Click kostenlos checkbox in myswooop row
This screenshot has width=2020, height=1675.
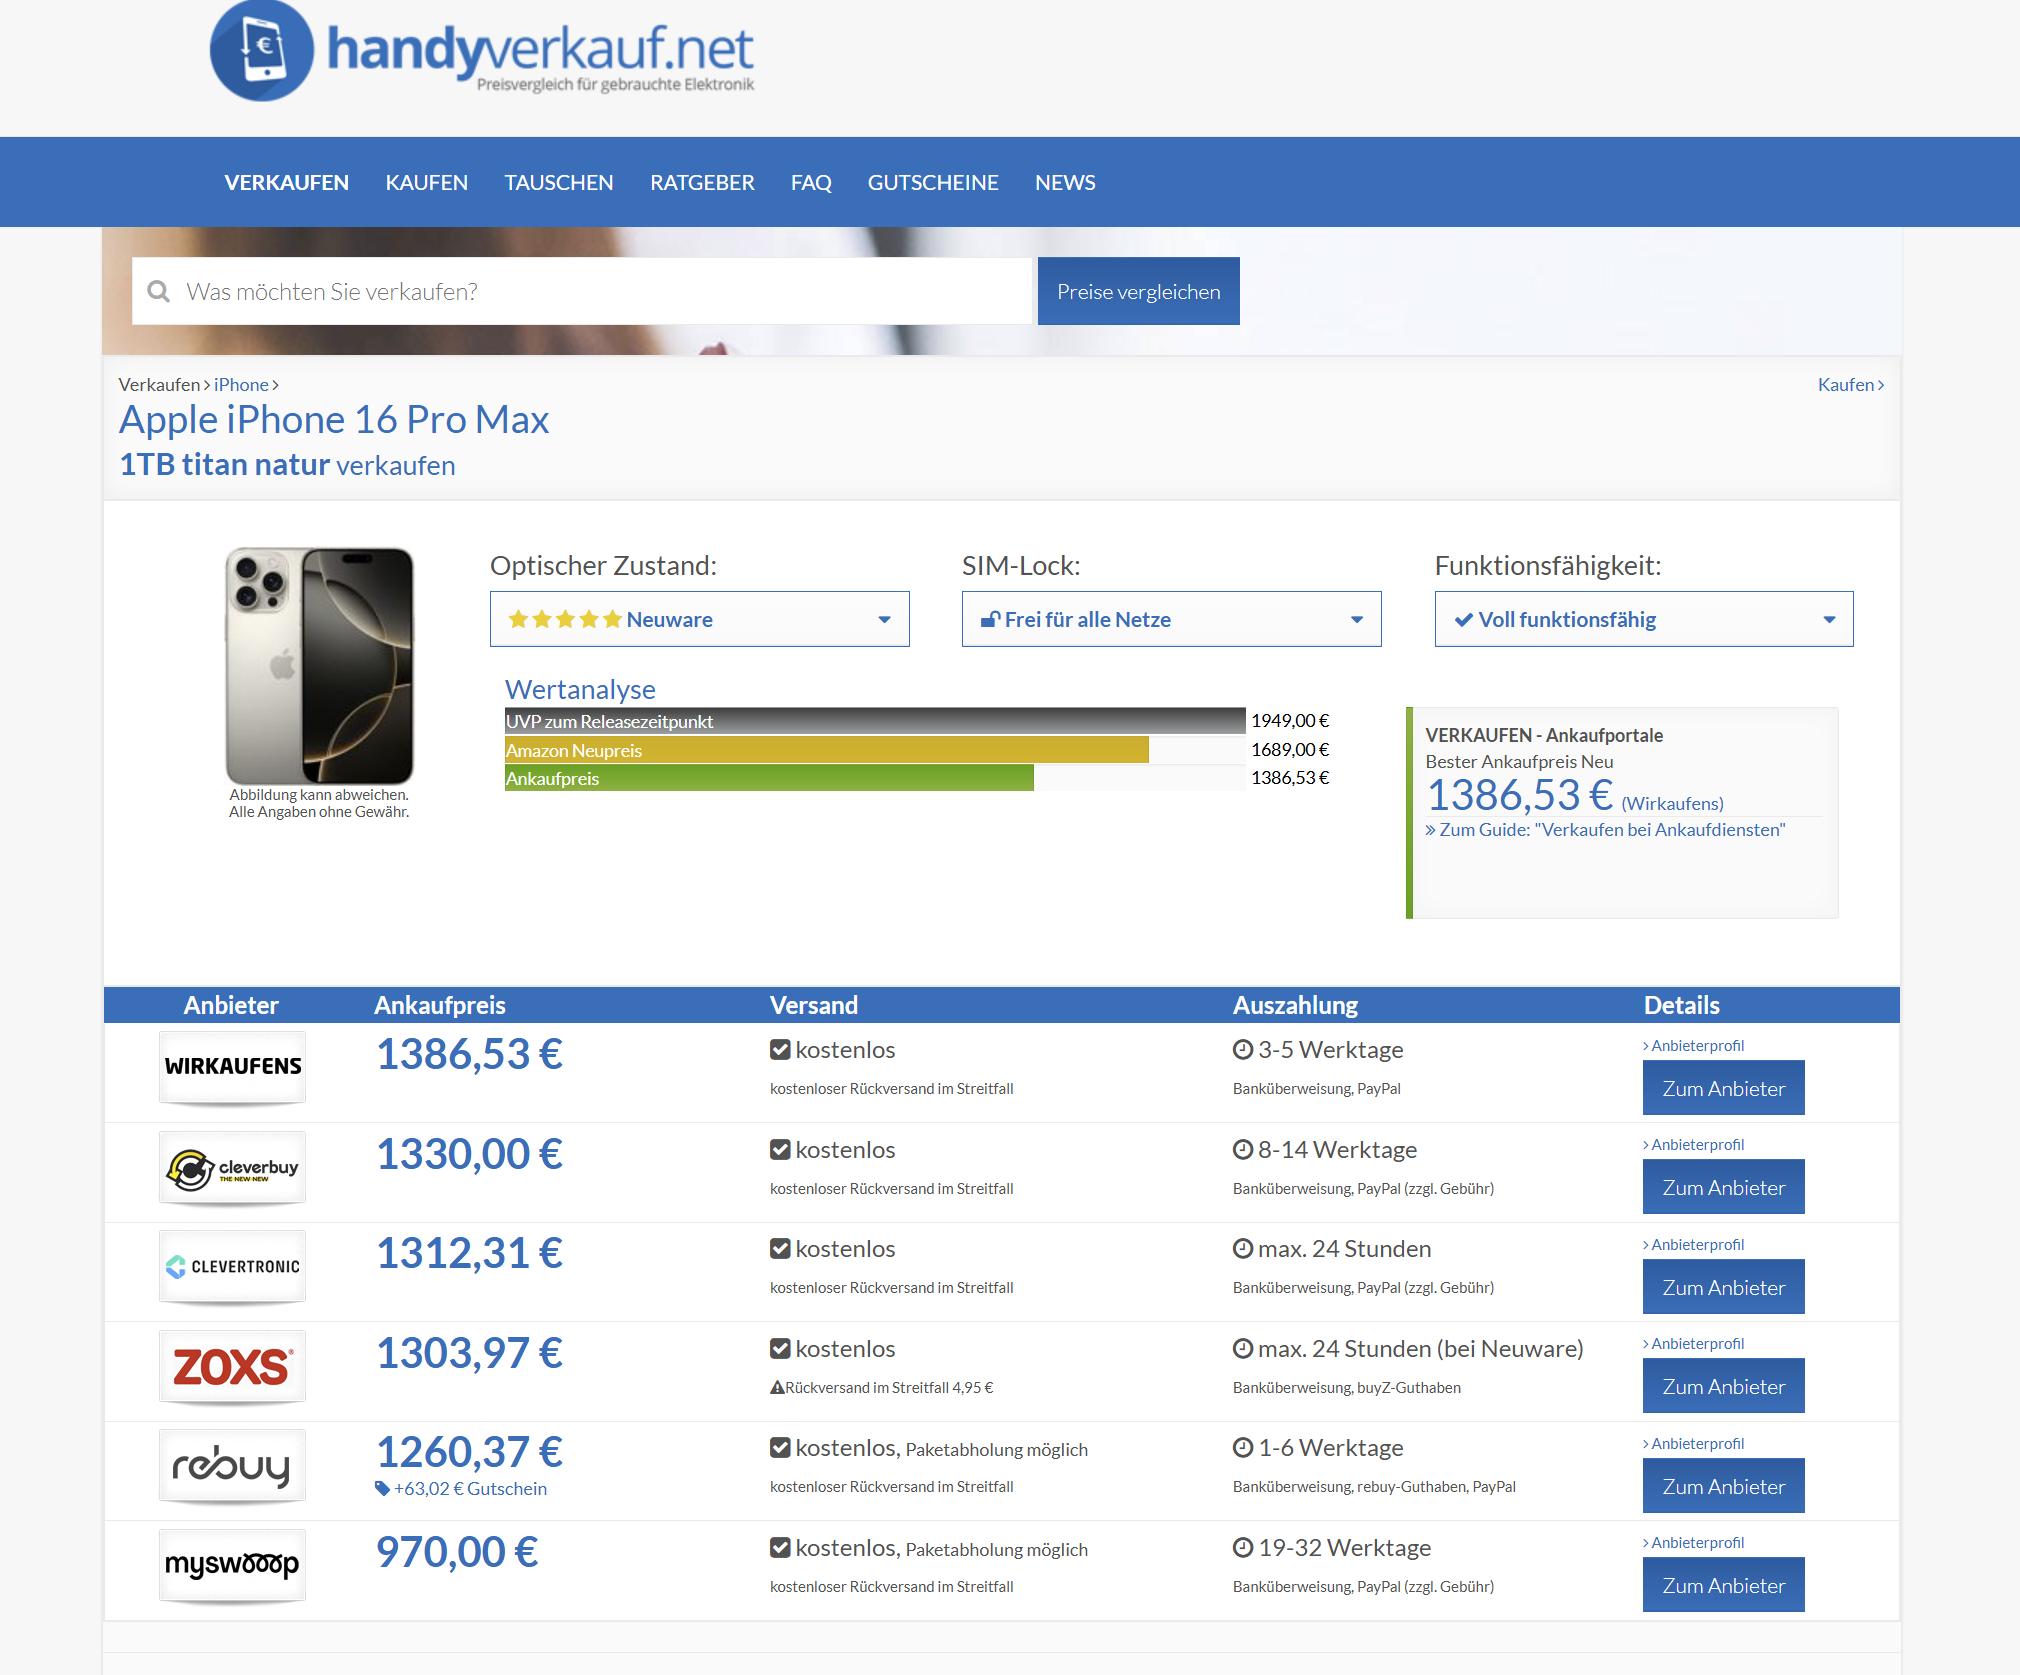click(x=780, y=1548)
